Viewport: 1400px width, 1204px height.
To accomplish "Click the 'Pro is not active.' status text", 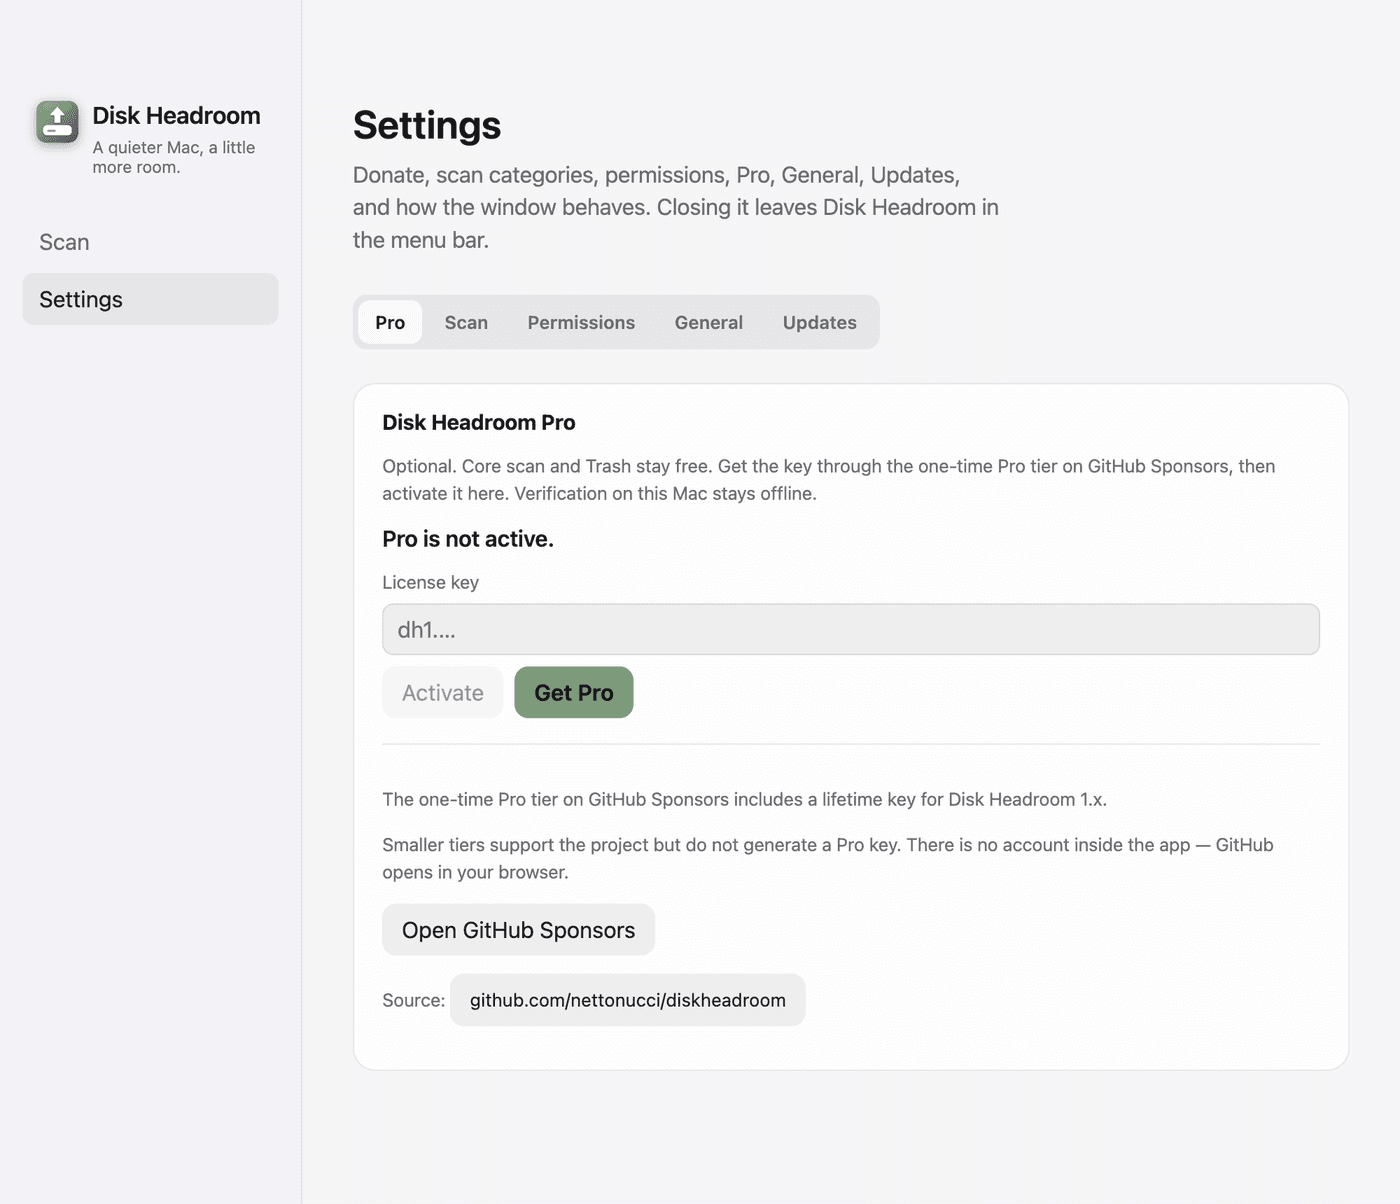I will click(x=468, y=539).
